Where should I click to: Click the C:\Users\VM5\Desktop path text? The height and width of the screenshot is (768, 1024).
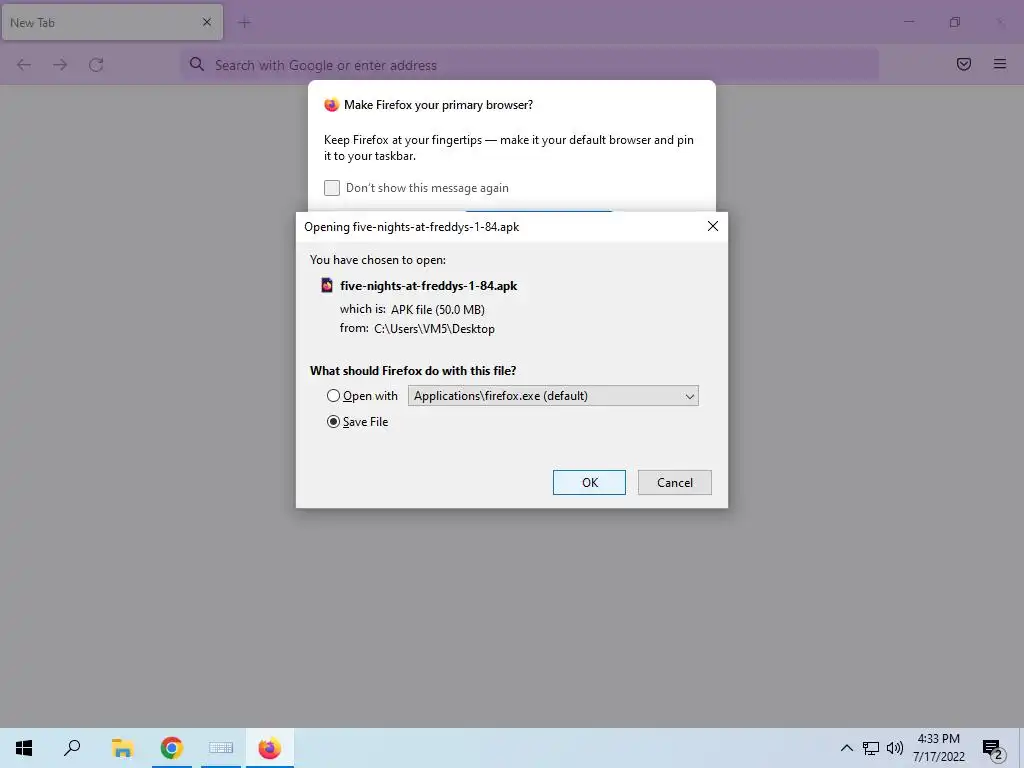tap(434, 328)
